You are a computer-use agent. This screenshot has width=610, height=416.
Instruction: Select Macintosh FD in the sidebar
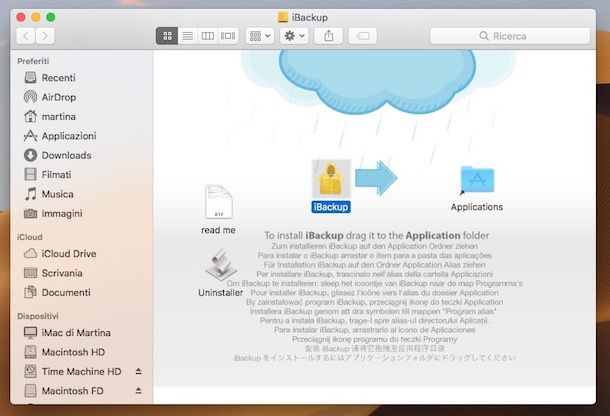tap(74, 390)
